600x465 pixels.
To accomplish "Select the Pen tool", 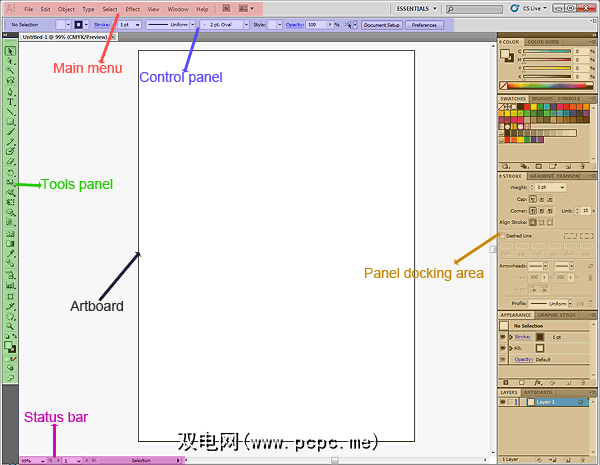I will (10, 92).
